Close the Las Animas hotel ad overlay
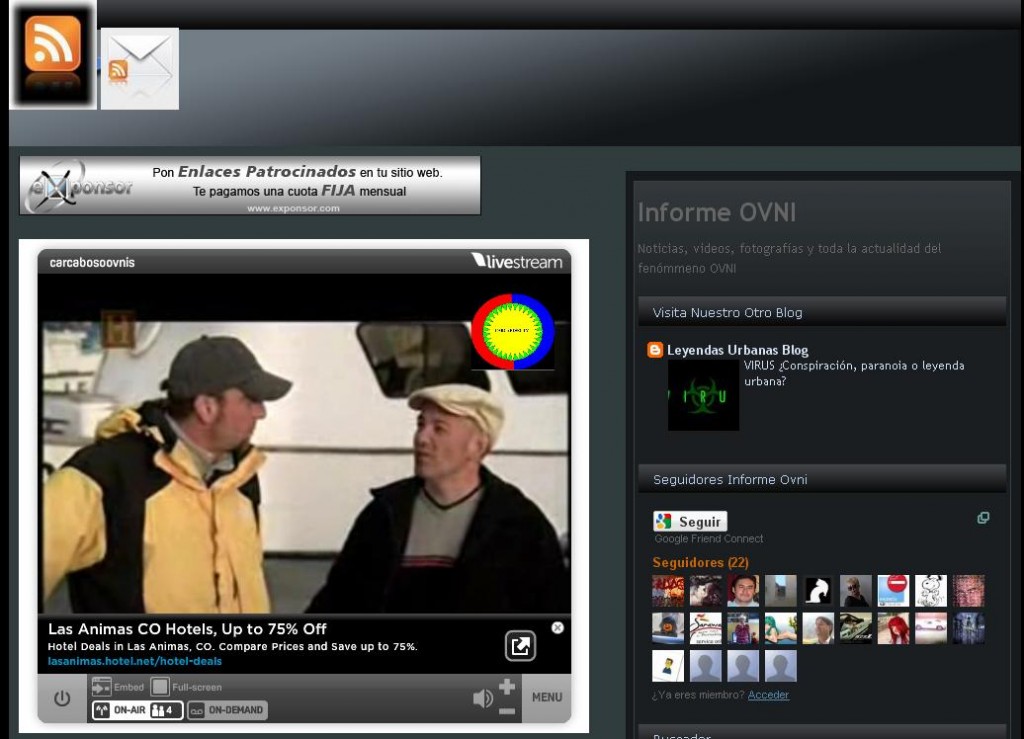Screen dimensions: 1024x739 [557, 628]
